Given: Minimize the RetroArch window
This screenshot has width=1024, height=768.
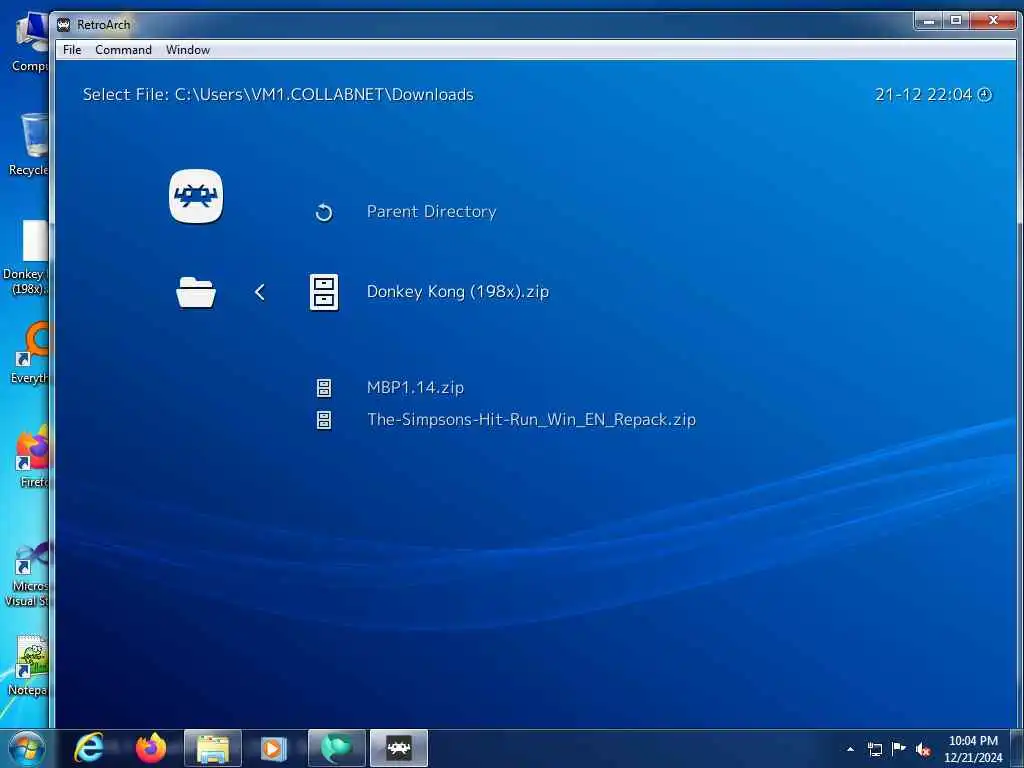Looking at the screenshot, I should tap(928, 21).
